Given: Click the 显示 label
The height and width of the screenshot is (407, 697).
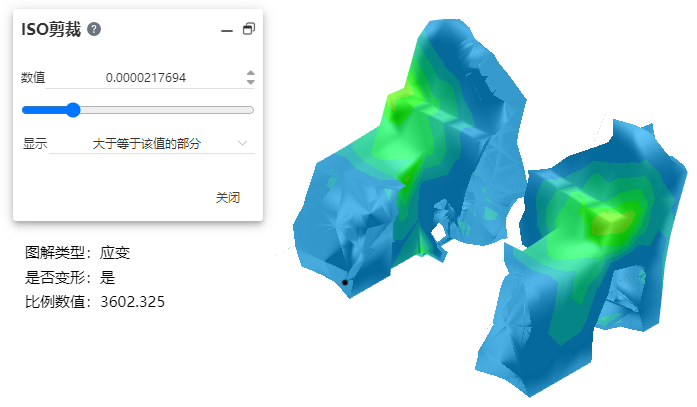Looking at the screenshot, I should click(x=35, y=143).
